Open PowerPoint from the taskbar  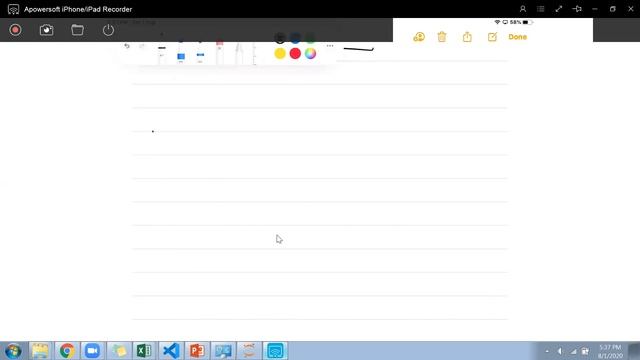pyautogui.click(x=197, y=351)
